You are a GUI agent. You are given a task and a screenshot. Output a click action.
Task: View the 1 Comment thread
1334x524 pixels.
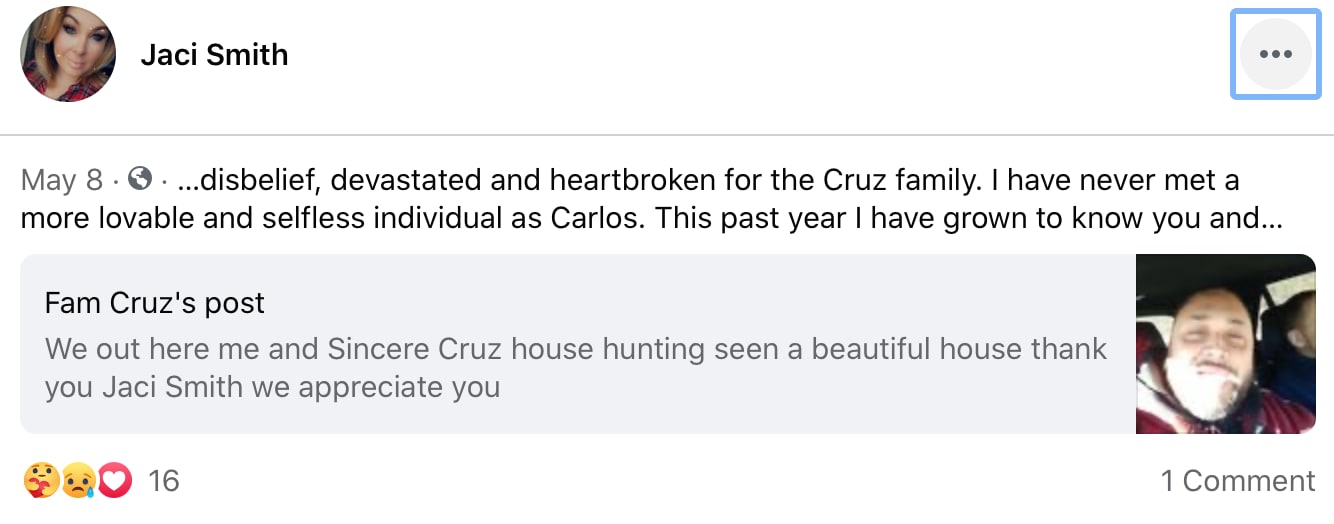[x=1237, y=481]
